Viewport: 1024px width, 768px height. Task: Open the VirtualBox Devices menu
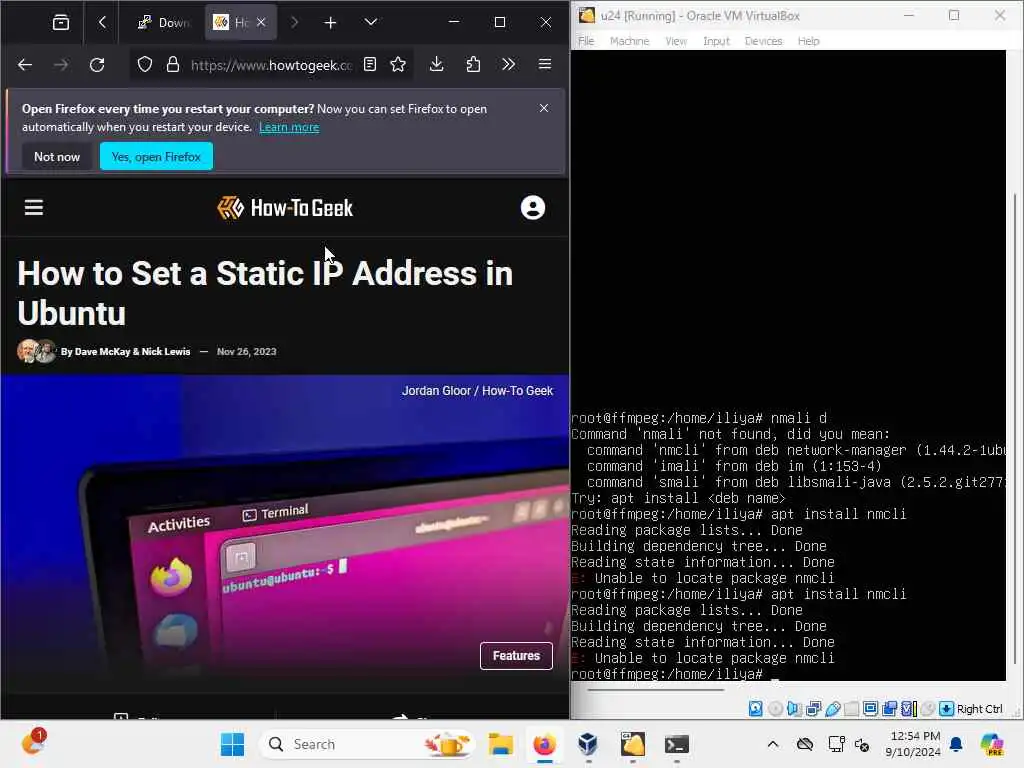(x=763, y=41)
